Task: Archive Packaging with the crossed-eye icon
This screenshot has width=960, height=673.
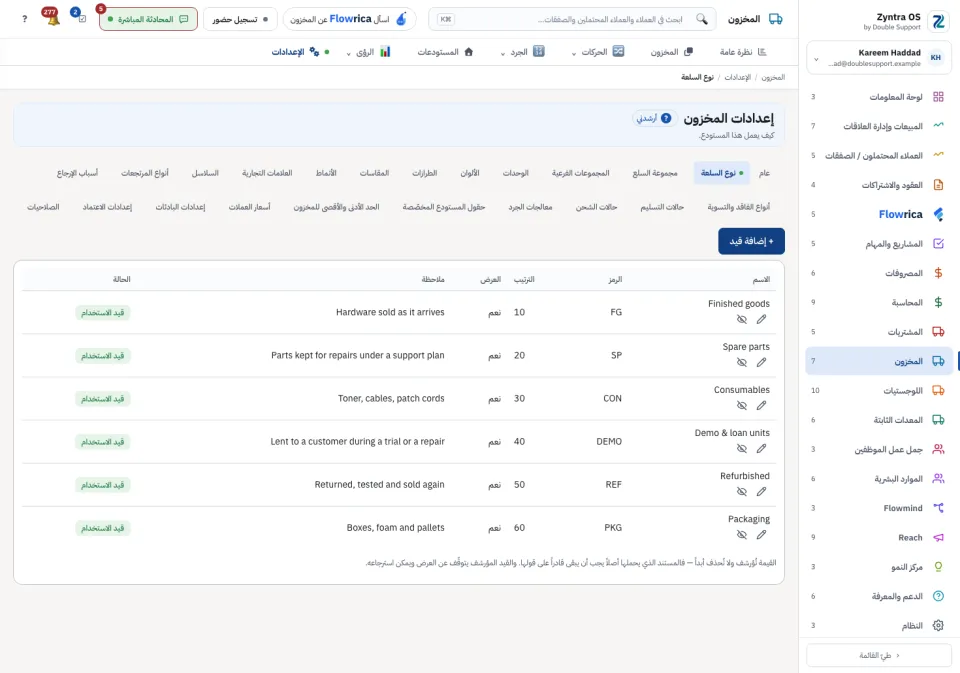Action: click(x=741, y=535)
